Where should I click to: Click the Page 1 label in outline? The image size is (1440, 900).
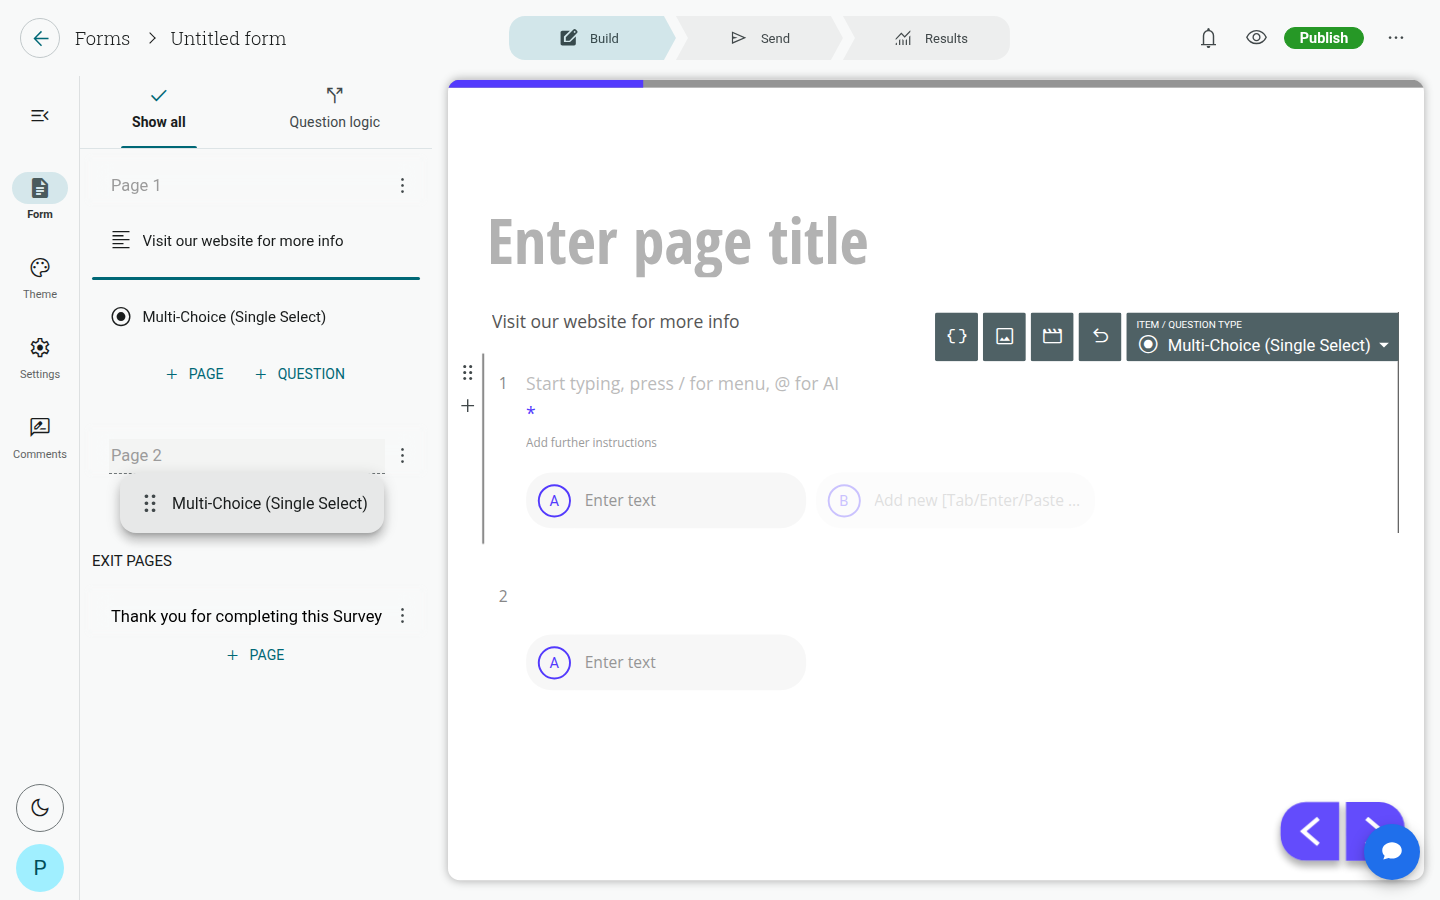click(136, 186)
